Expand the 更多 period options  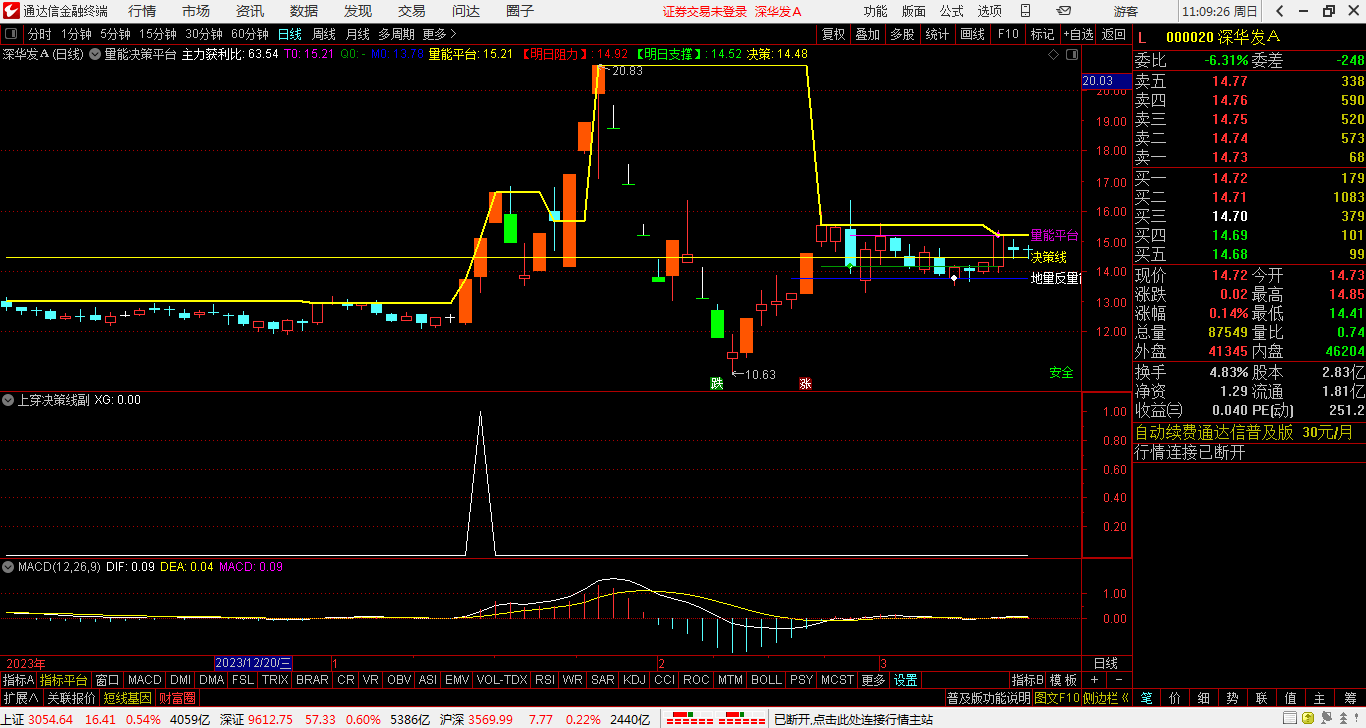(x=440, y=34)
